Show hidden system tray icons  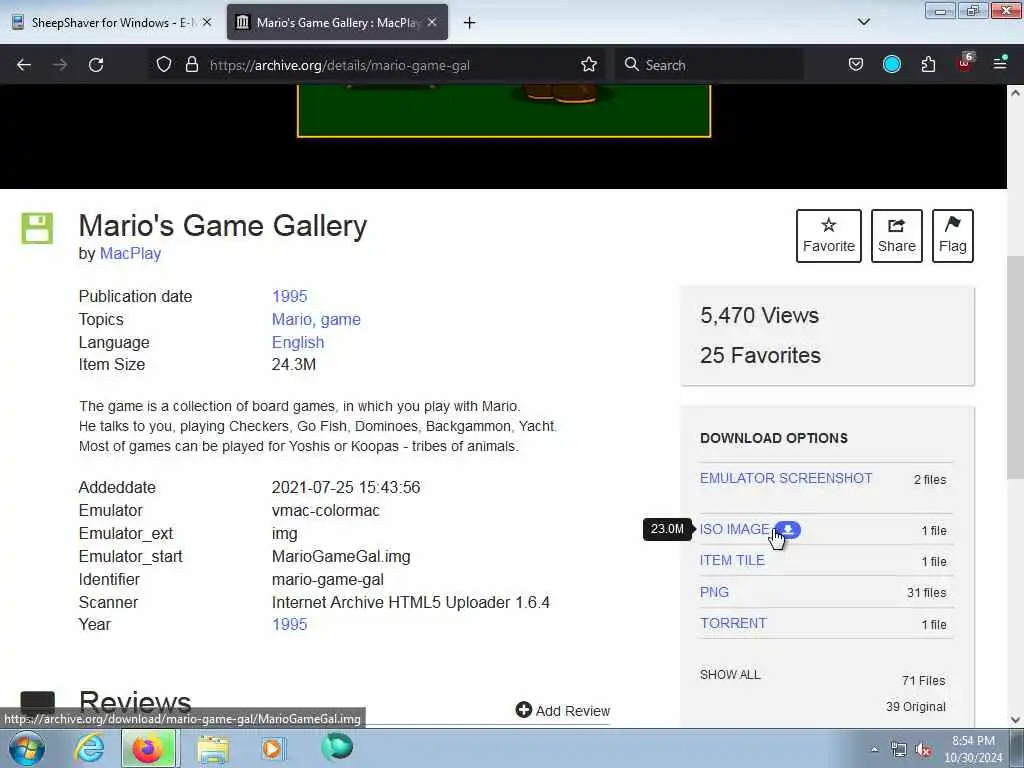click(874, 750)
